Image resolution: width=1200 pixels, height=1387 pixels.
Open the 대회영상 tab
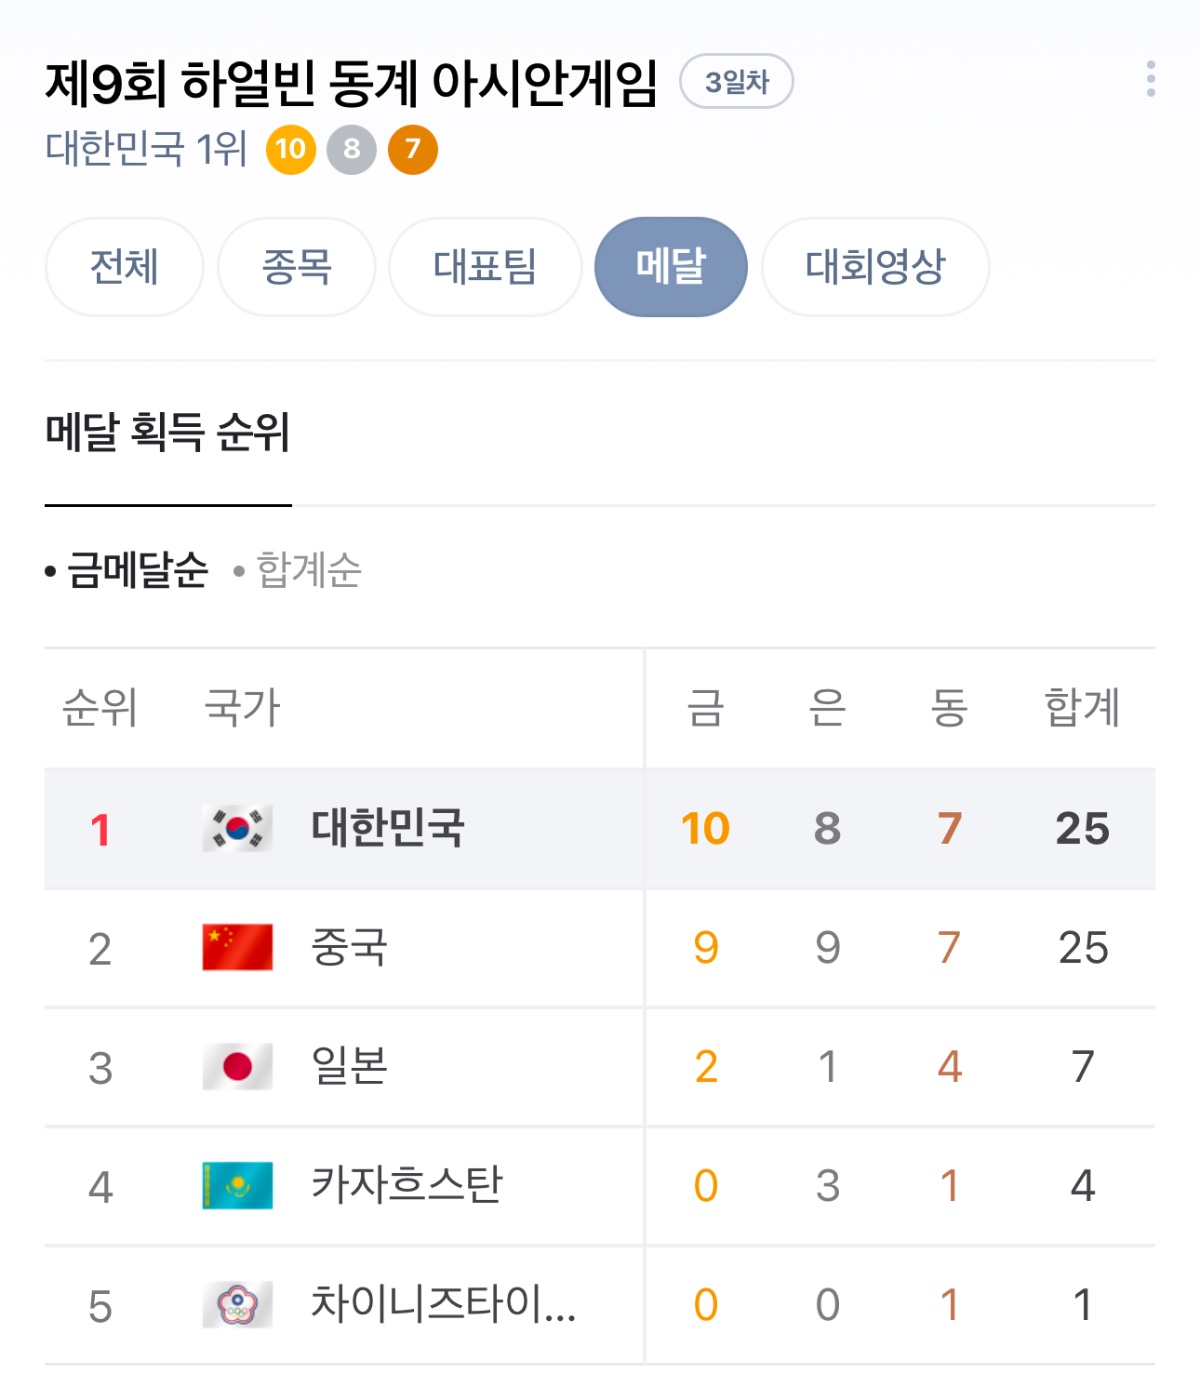pyautogui.click(x=875, y=267)
